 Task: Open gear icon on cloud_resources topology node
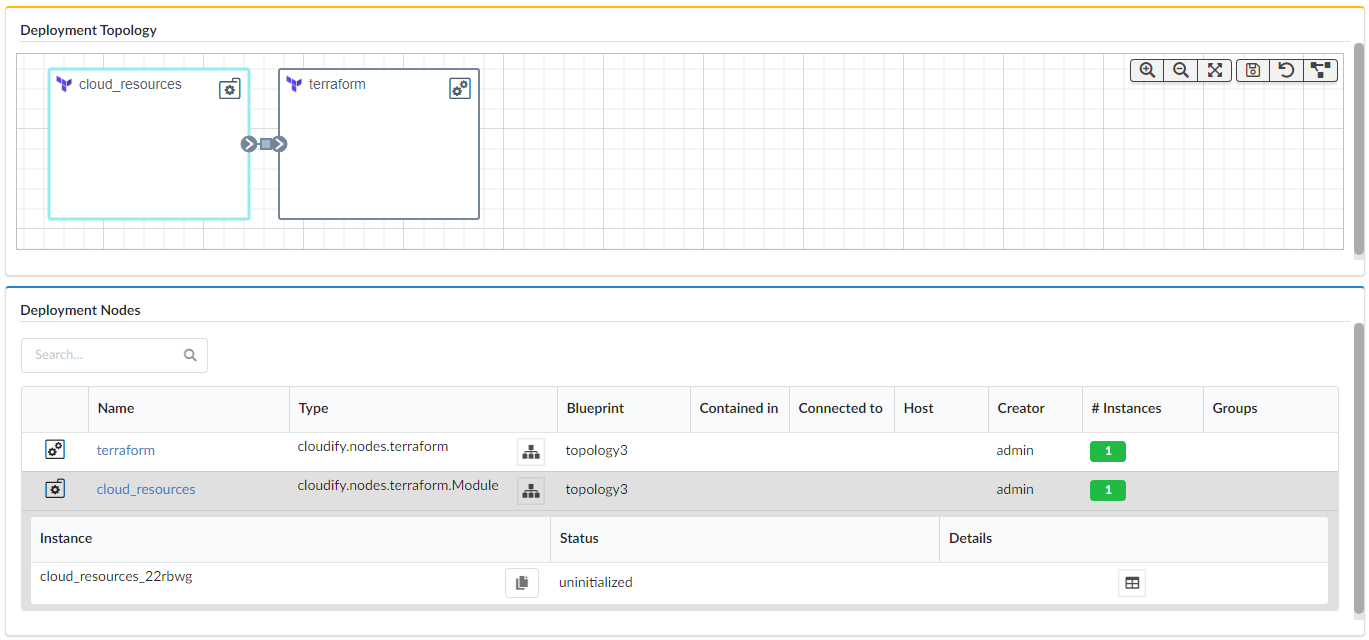tap(230, 89)
